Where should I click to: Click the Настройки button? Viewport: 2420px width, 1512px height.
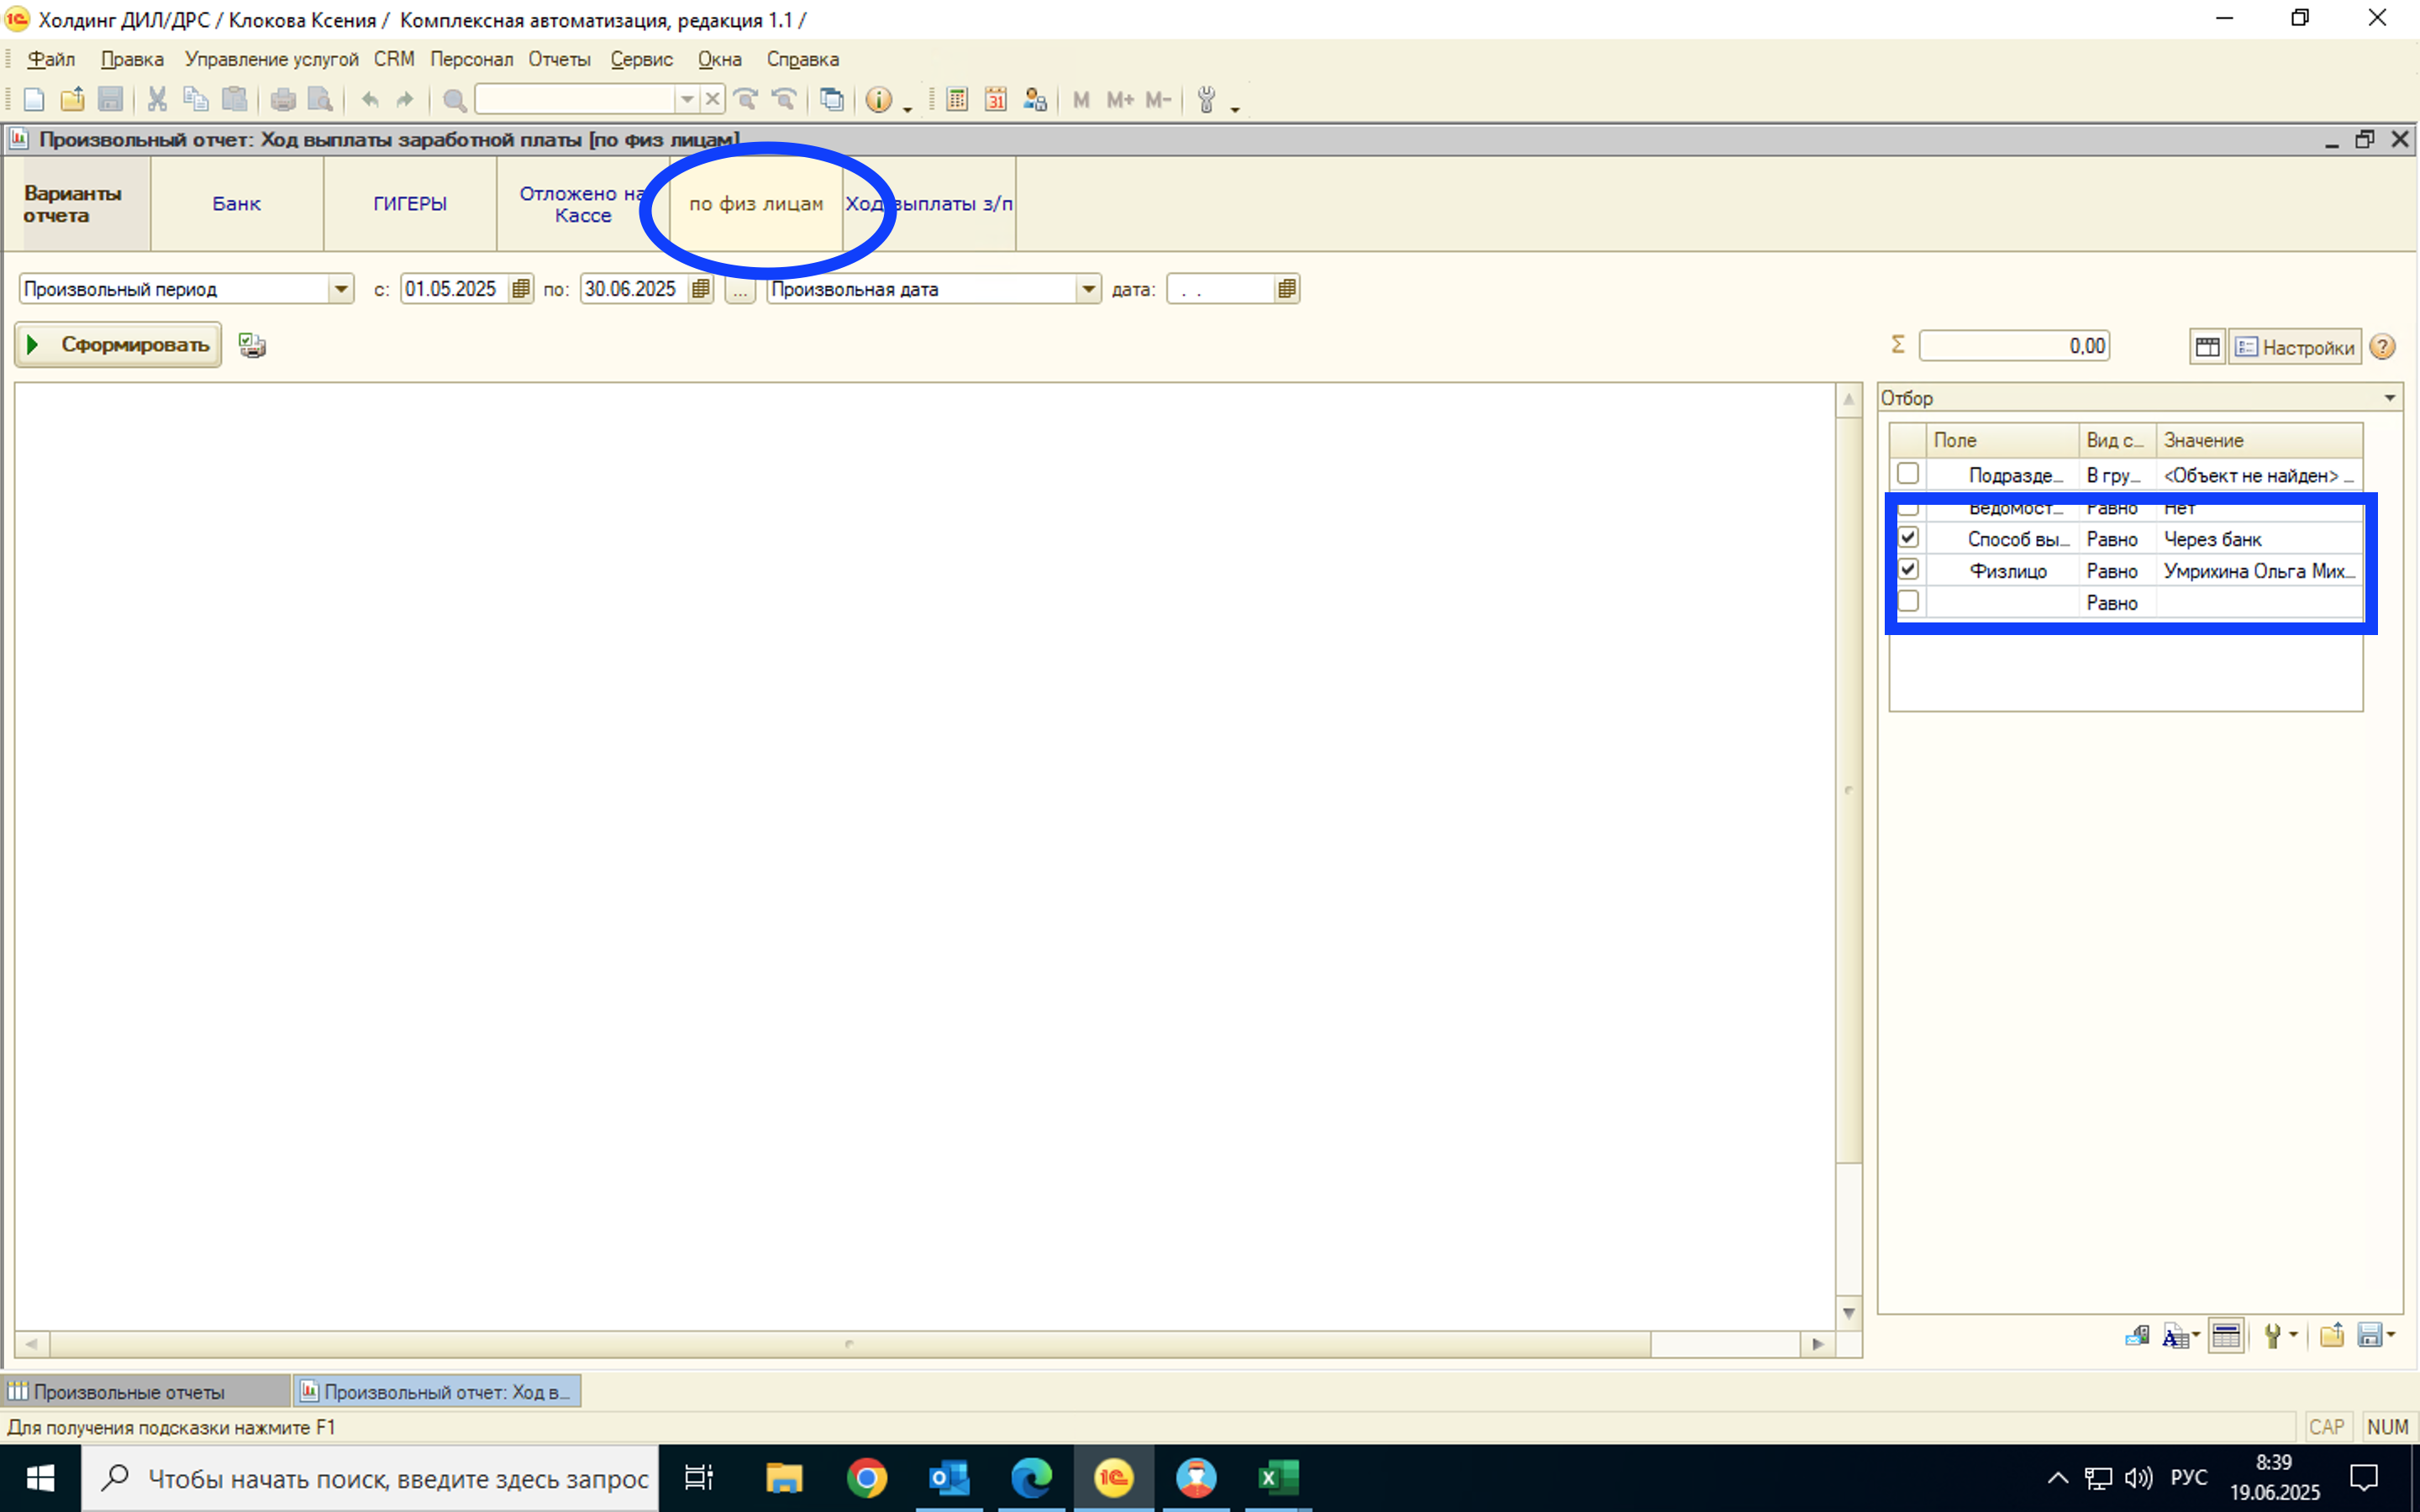tap(2296, 347)
